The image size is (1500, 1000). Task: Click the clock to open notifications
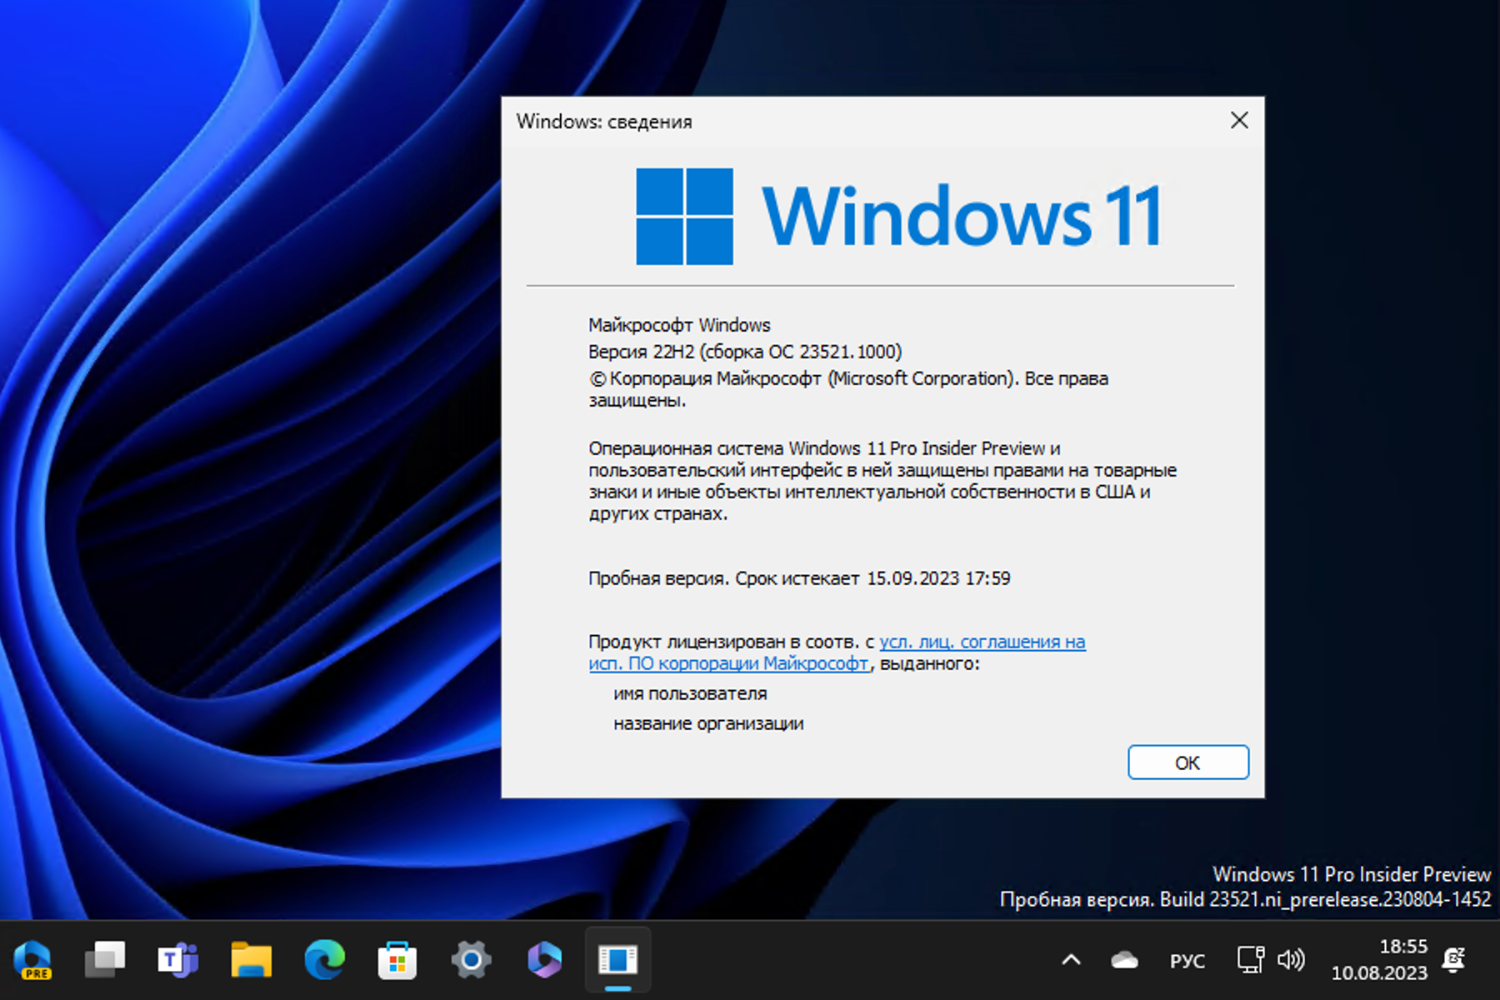click(1381, 959)
